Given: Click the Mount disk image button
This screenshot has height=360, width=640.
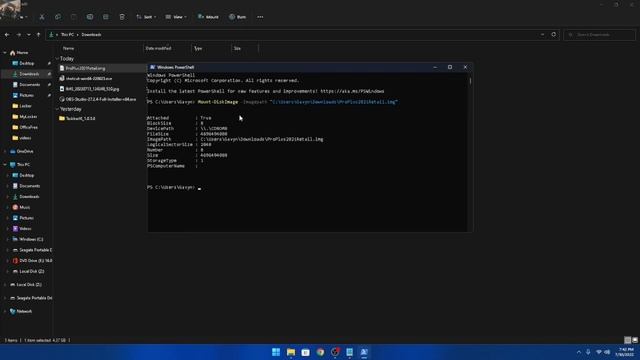Looking at the screenshot, I should (x=208, y=17).
